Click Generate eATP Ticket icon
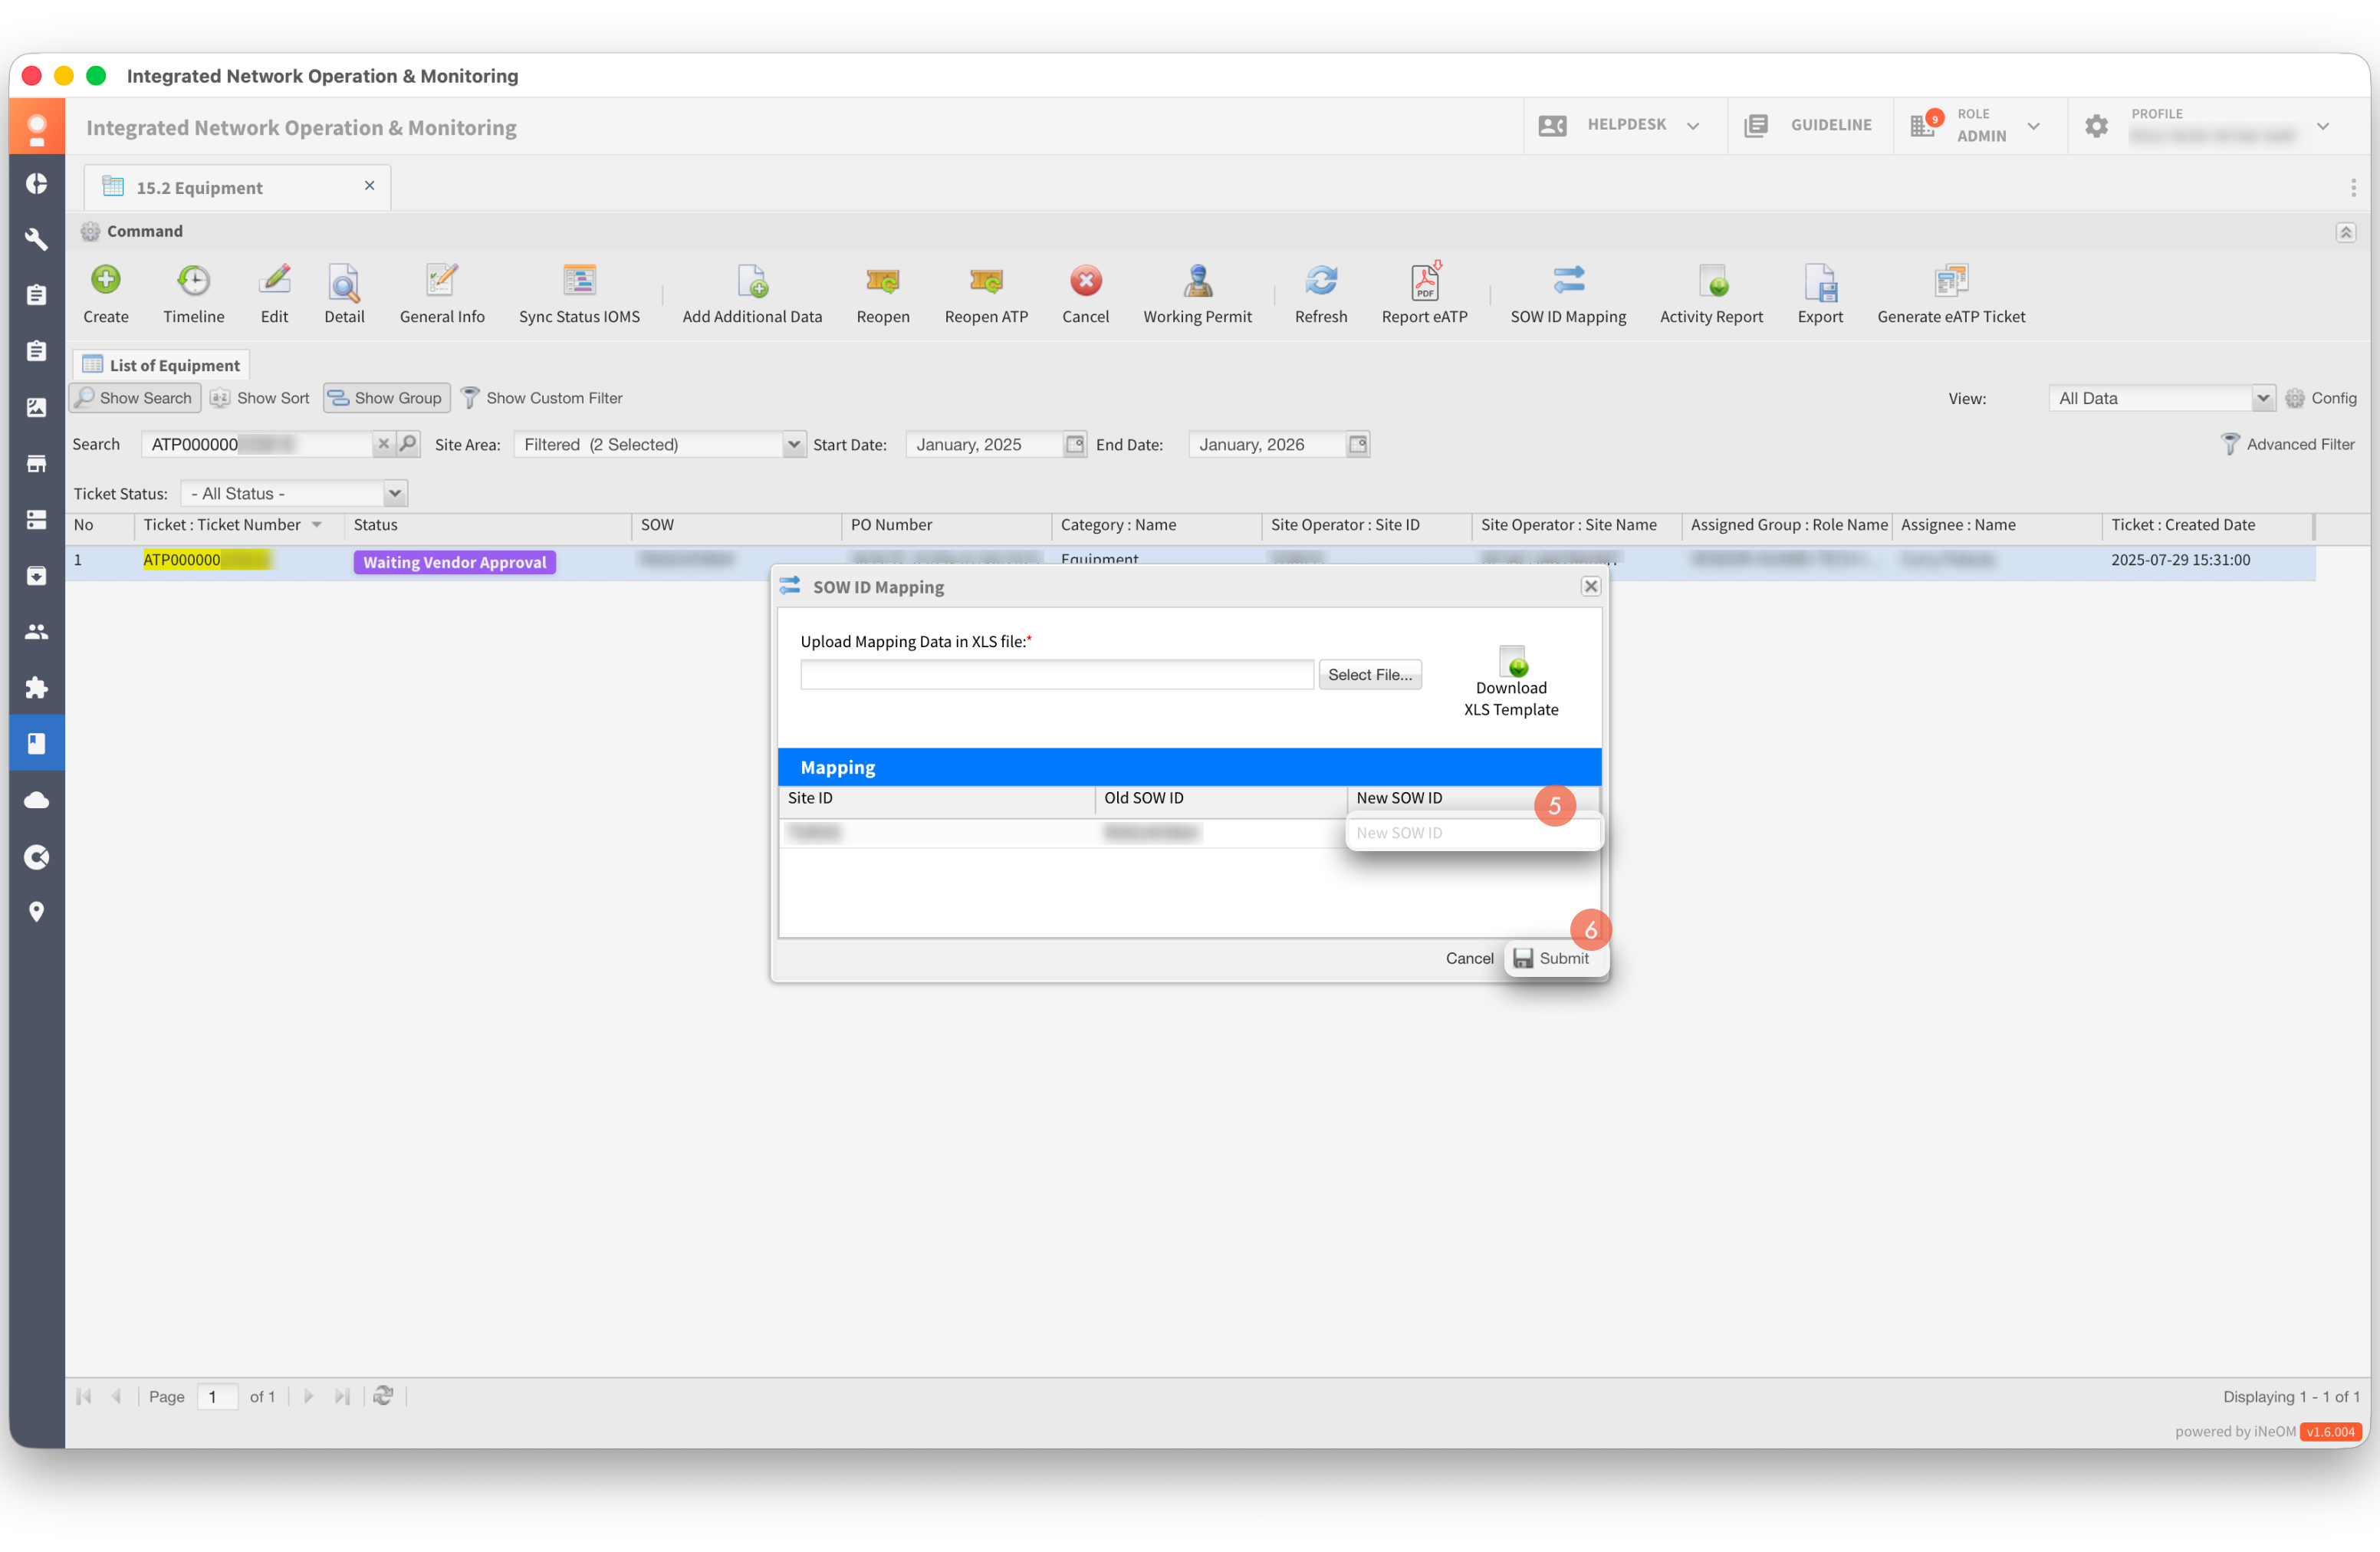2380x1552 pixels. pyautogui.click(x=1949, y=281)
